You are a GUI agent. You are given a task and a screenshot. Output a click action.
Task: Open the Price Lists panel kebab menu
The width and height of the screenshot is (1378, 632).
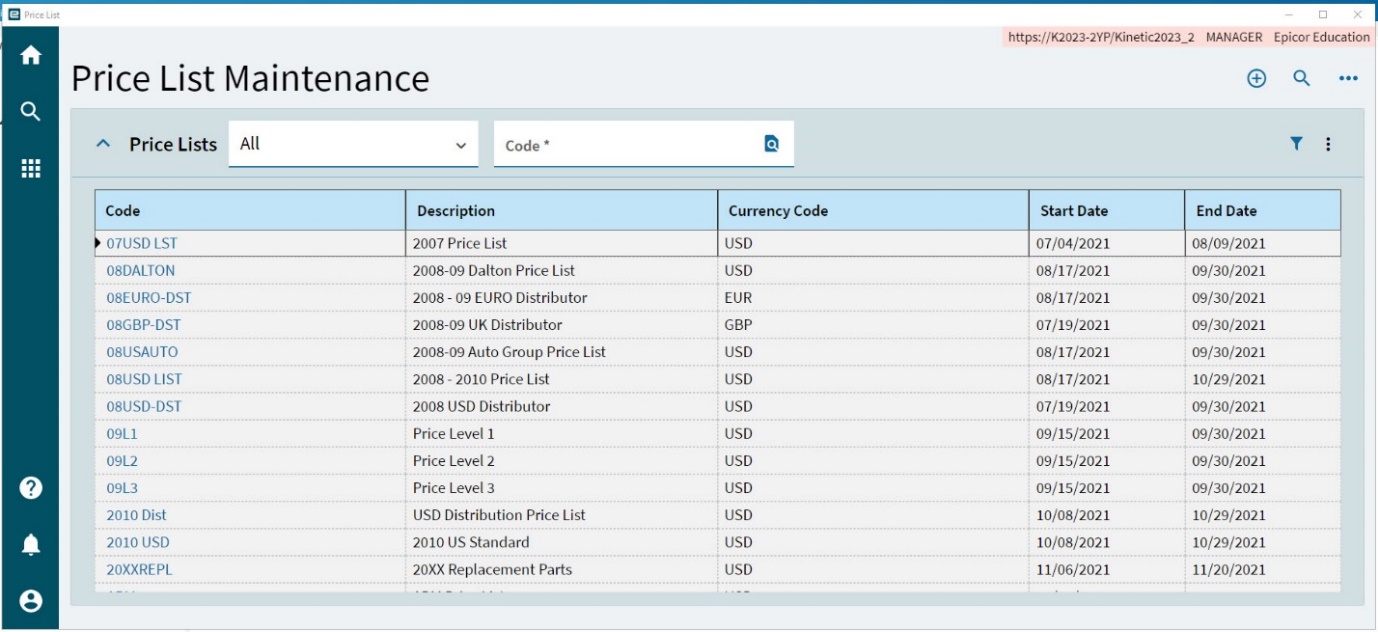(1328, 144)
